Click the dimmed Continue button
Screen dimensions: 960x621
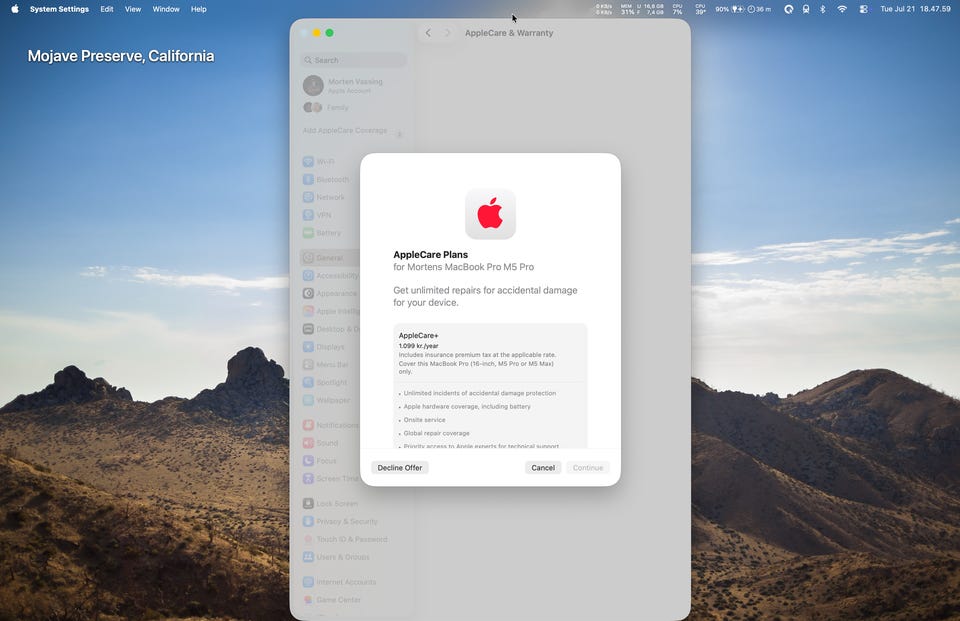pyautogui.click(x=588, y=467)
